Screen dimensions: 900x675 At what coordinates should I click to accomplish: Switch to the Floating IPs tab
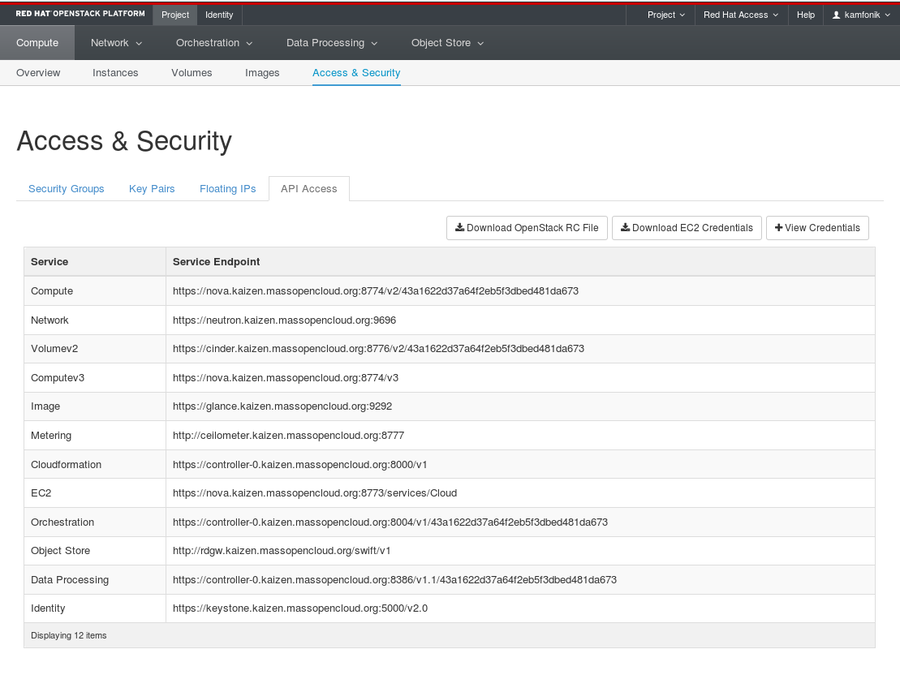point(228,189)
